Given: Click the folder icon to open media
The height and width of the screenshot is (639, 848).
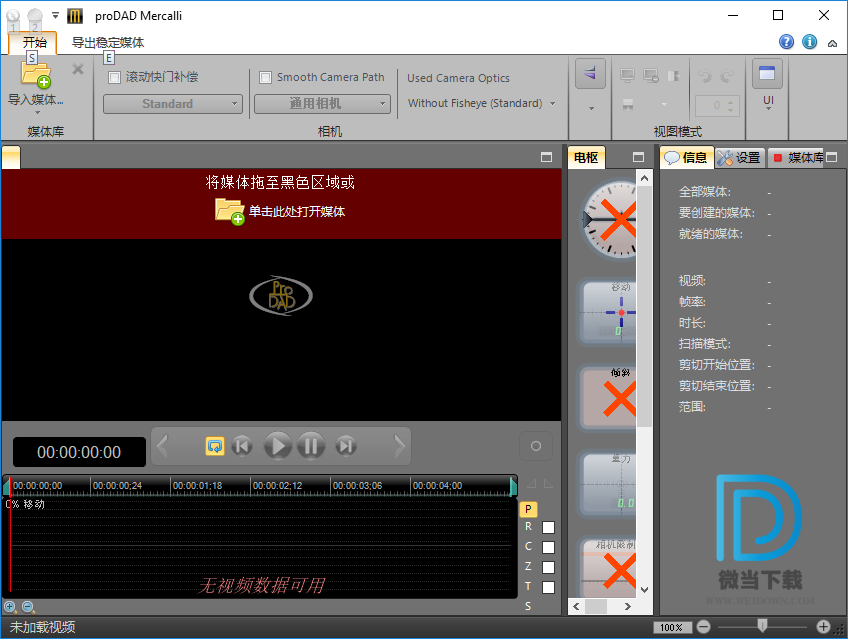Looking at the screenshot, I should coord(230,211).
